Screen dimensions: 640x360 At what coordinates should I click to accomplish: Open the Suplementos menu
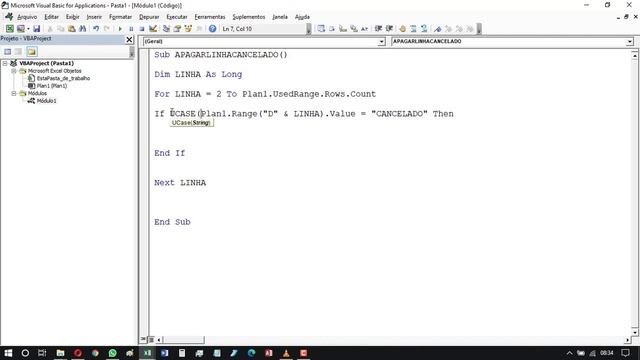click(x=249, y=17)
